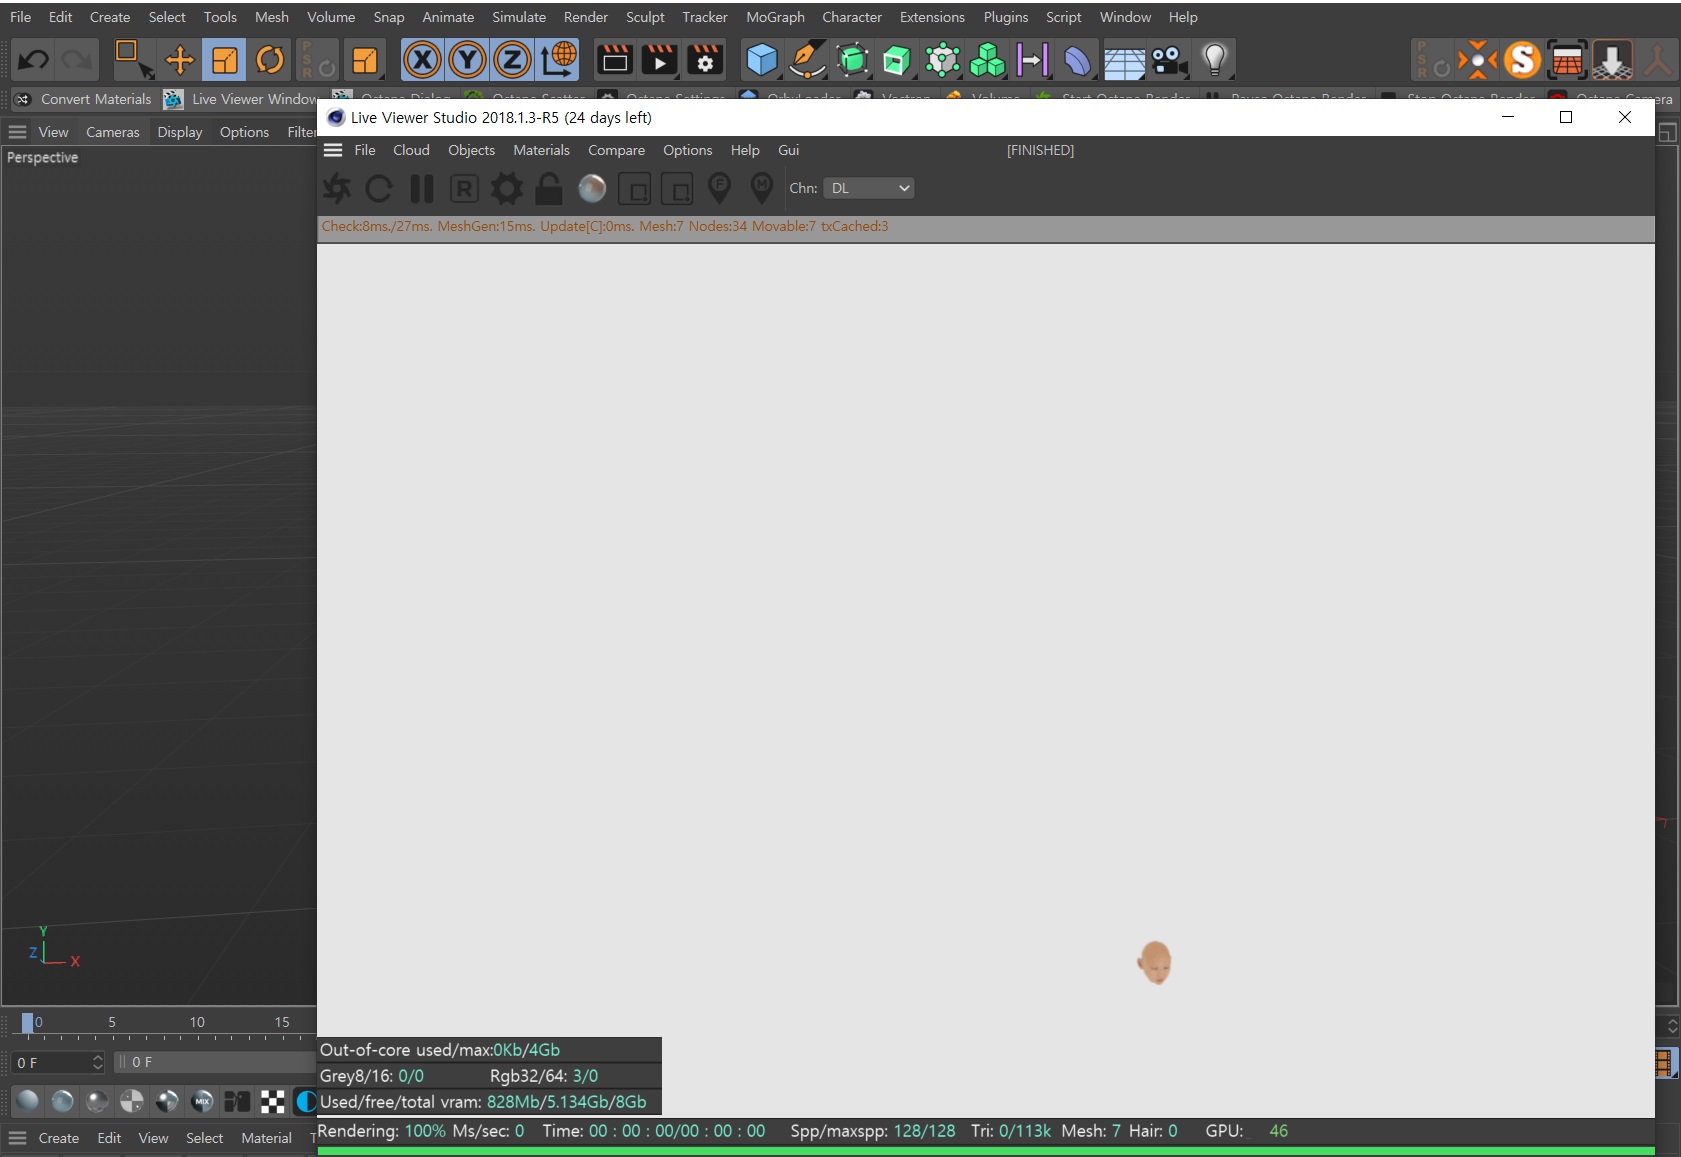
Task: Open Live Viewer Cloud menu
Action: coord(411,150)
